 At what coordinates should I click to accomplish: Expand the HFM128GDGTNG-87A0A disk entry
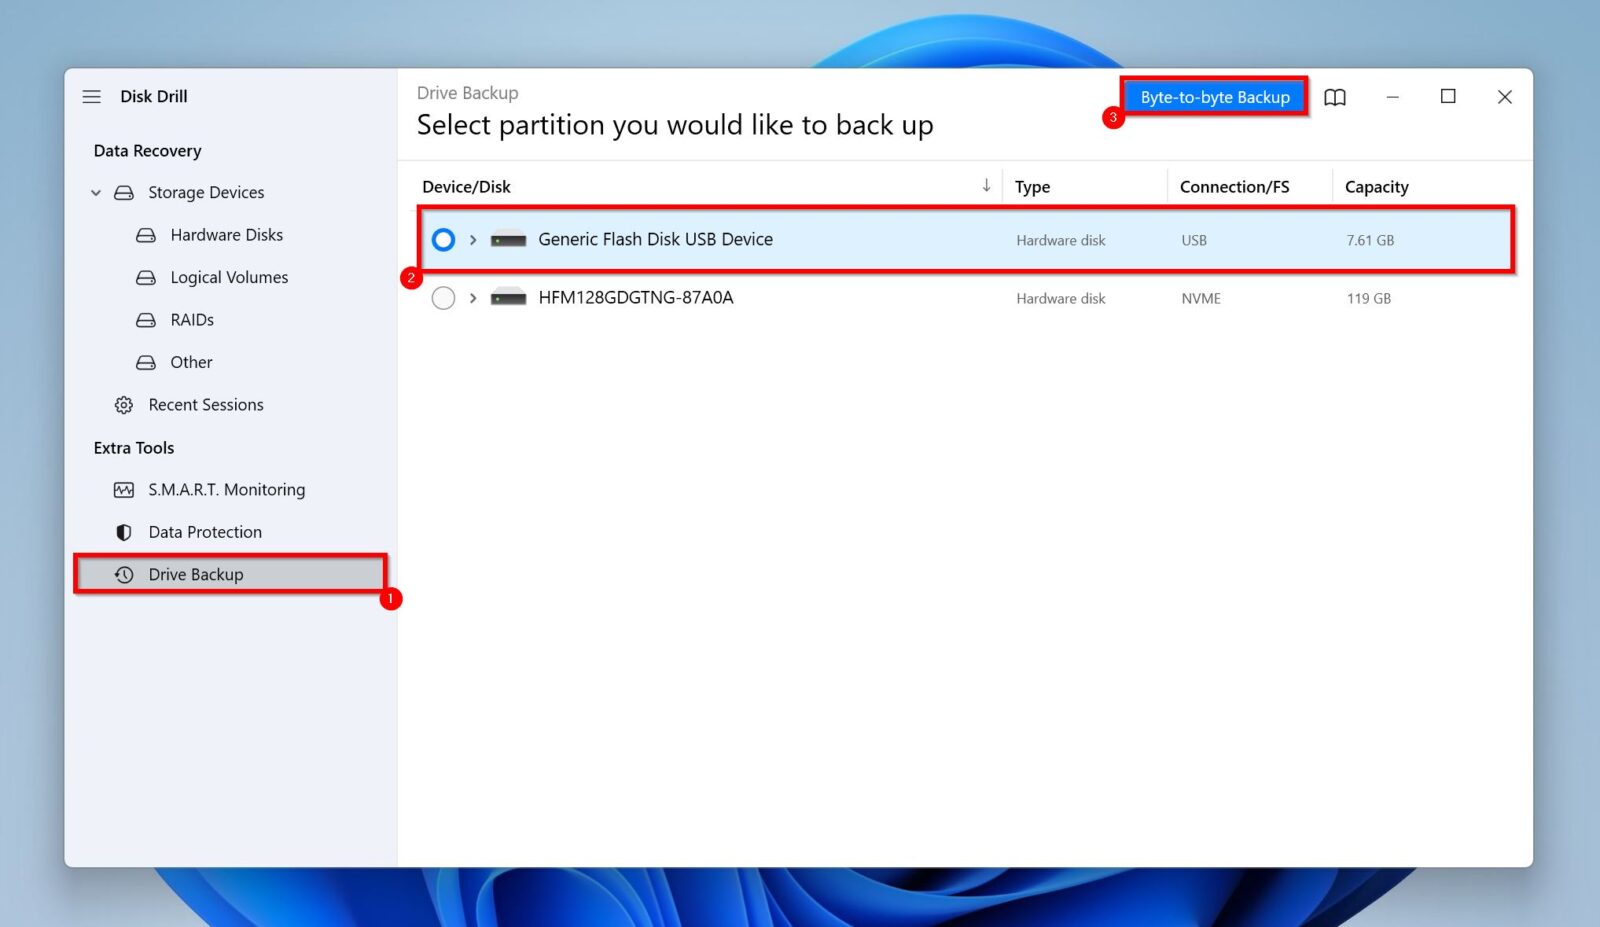click(x=471, y=297)
